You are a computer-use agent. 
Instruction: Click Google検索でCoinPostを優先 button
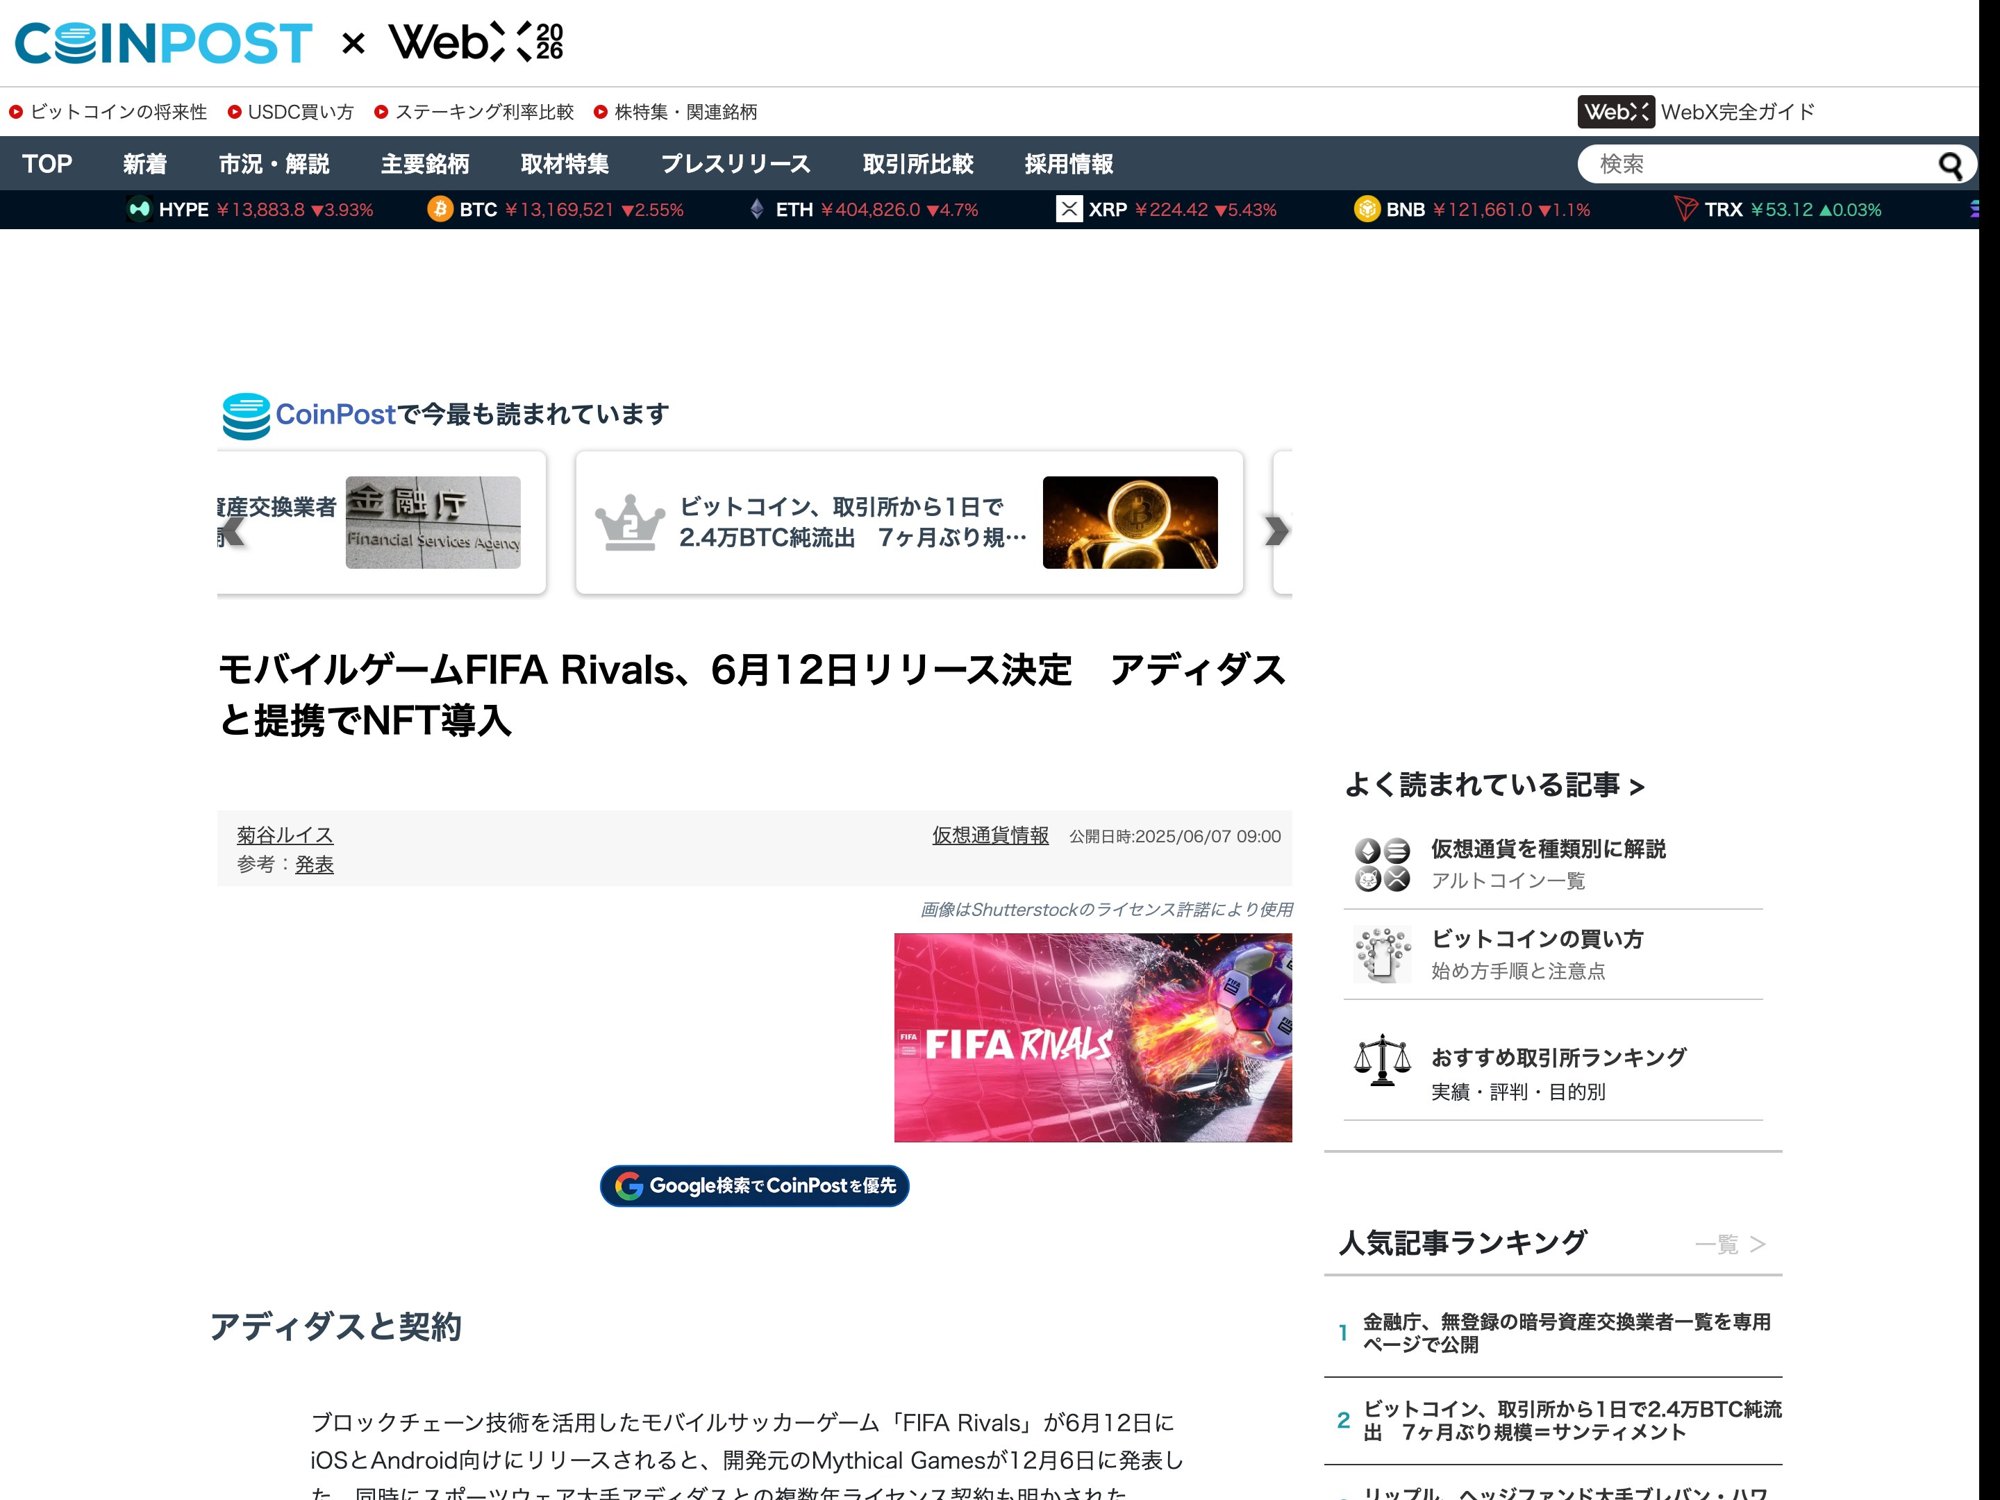tap(755, 1186)
